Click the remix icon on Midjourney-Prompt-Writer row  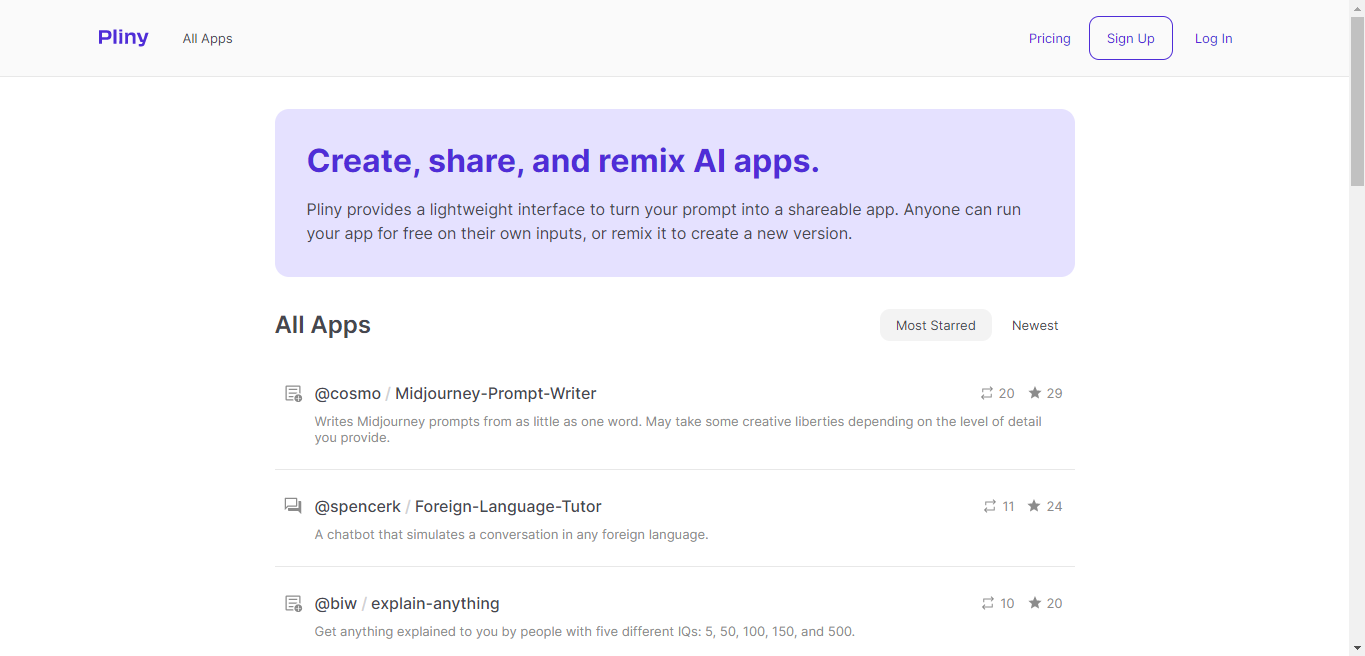[x=987, y=394]
